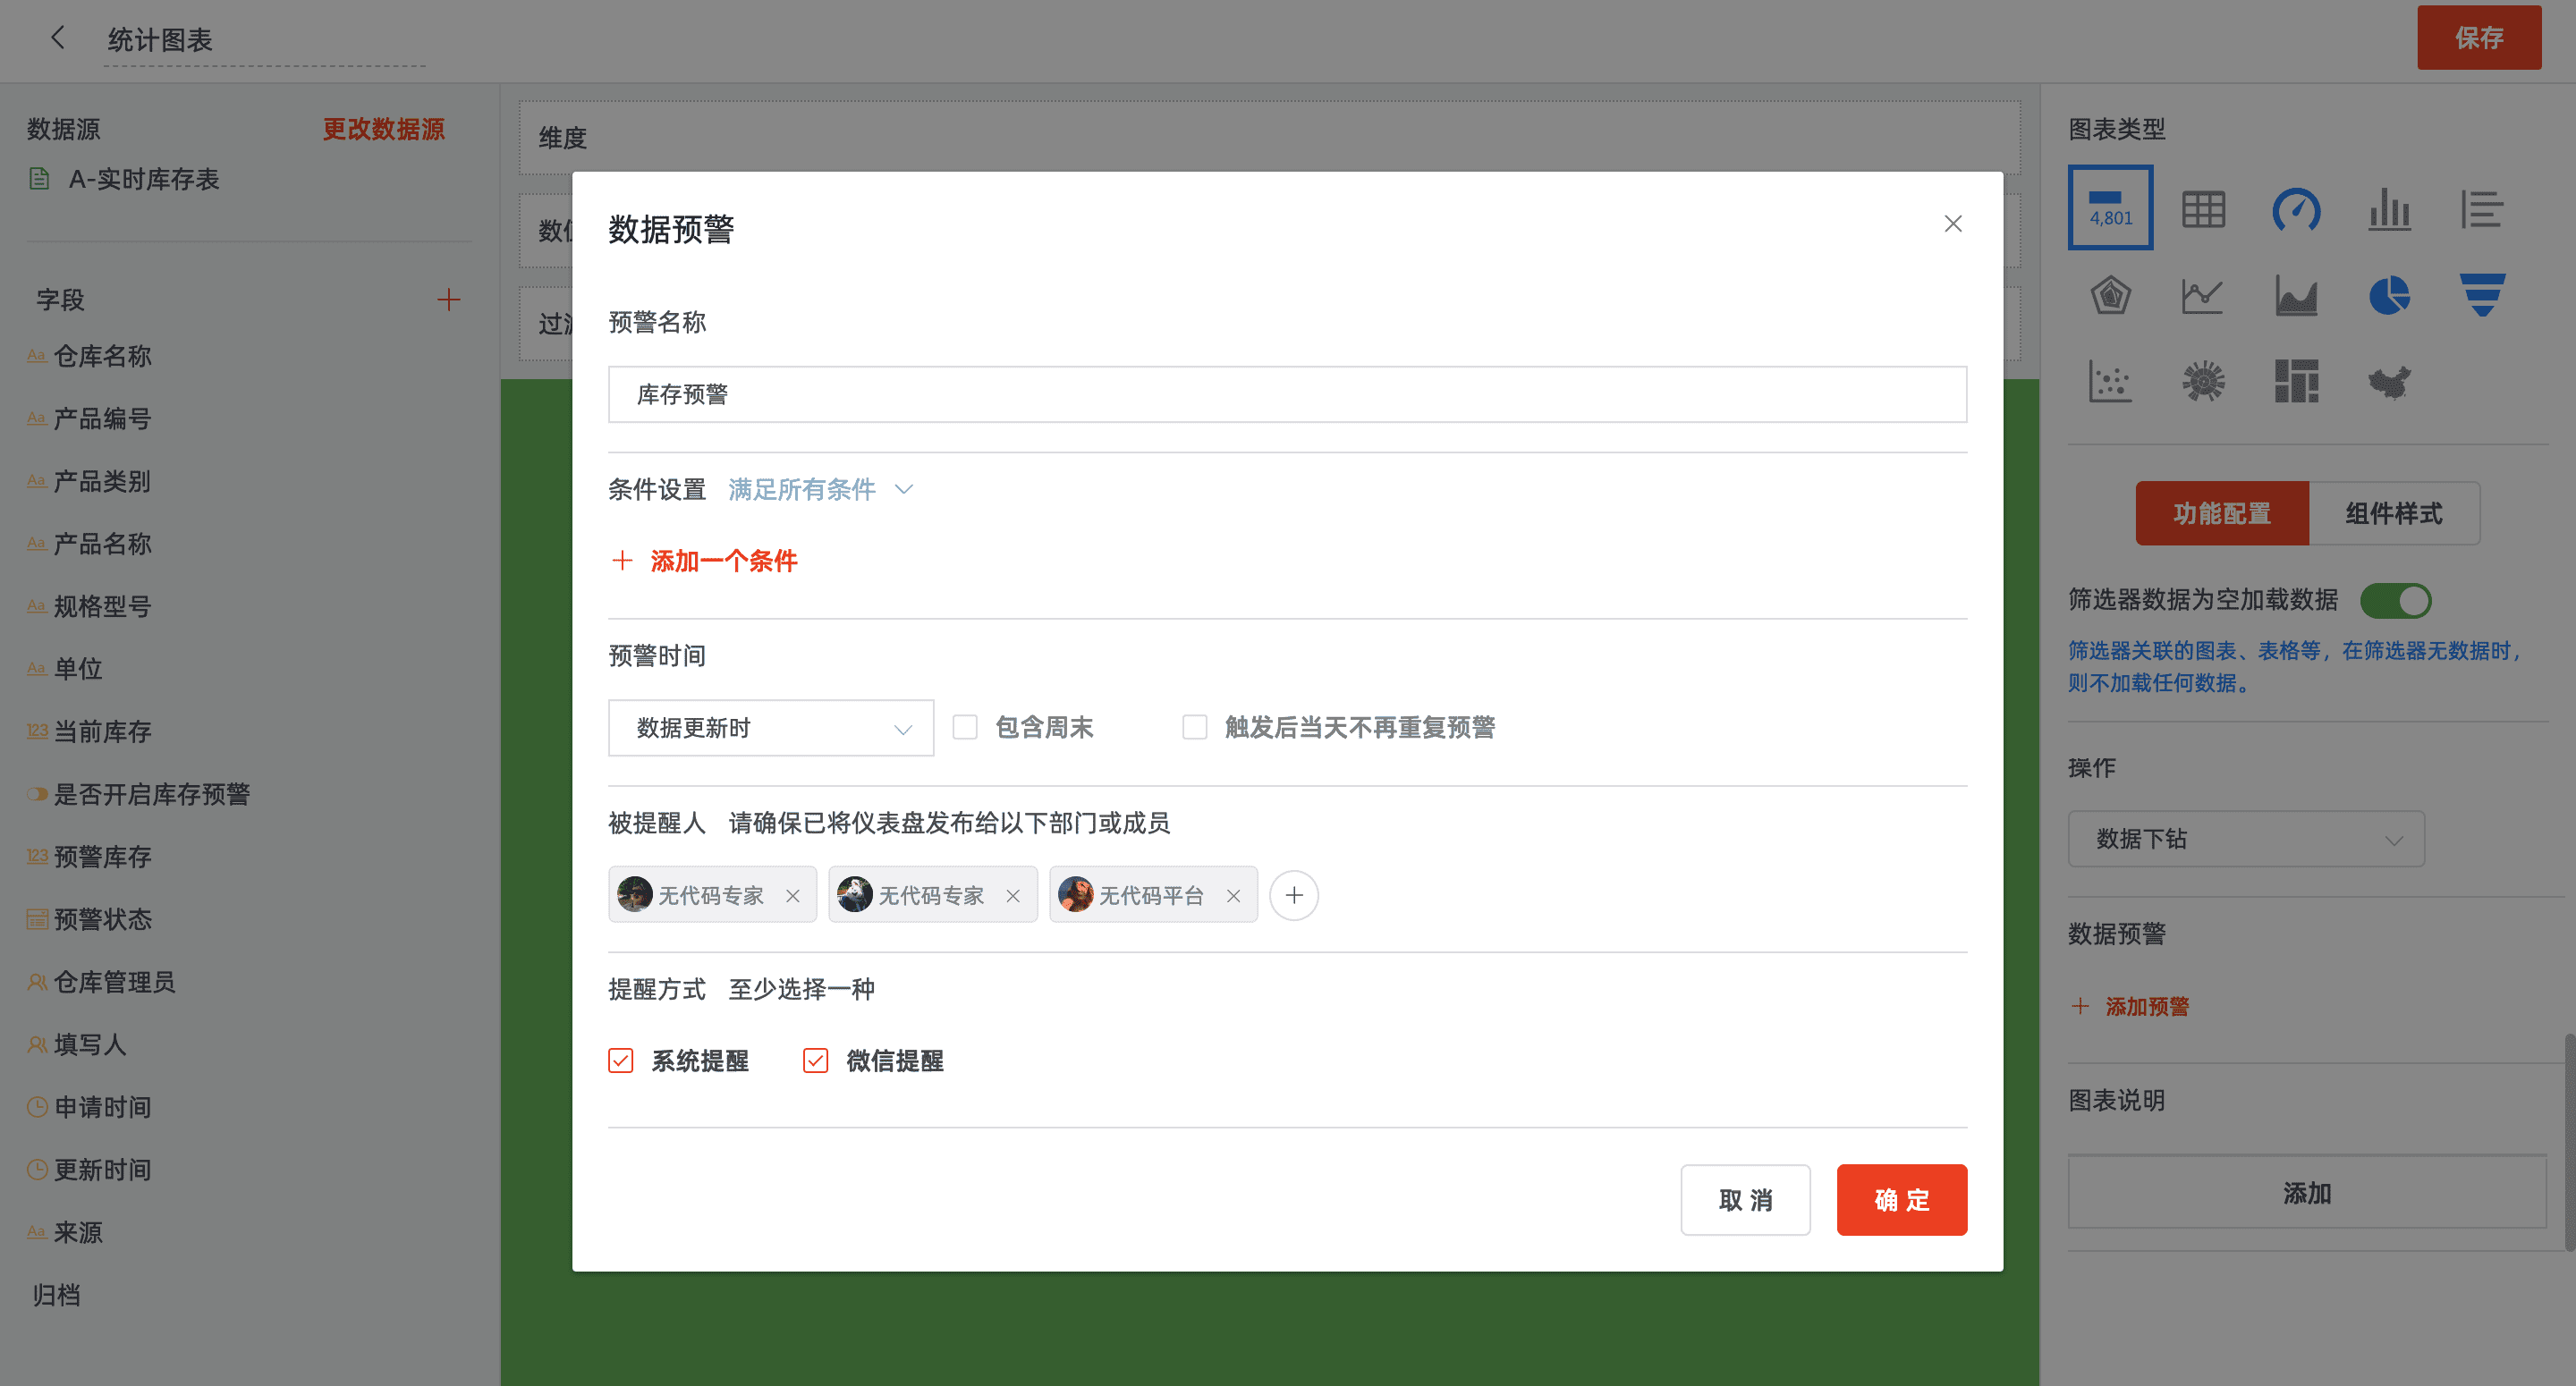Add another reminder recipient with plus button
Viewport: 2576px width, 1386px height.
[x=1294, y=895]
